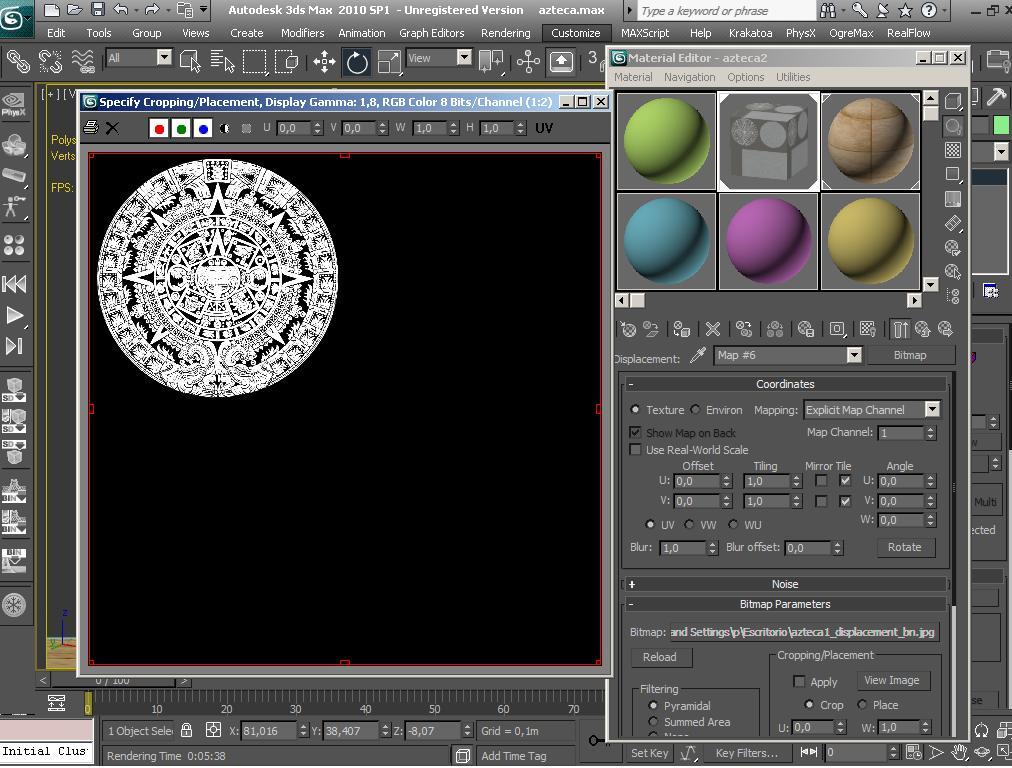Screen dimensions: 1012x768
Task: Toggle the U Tile checkbox
Action: pos(845,481)
